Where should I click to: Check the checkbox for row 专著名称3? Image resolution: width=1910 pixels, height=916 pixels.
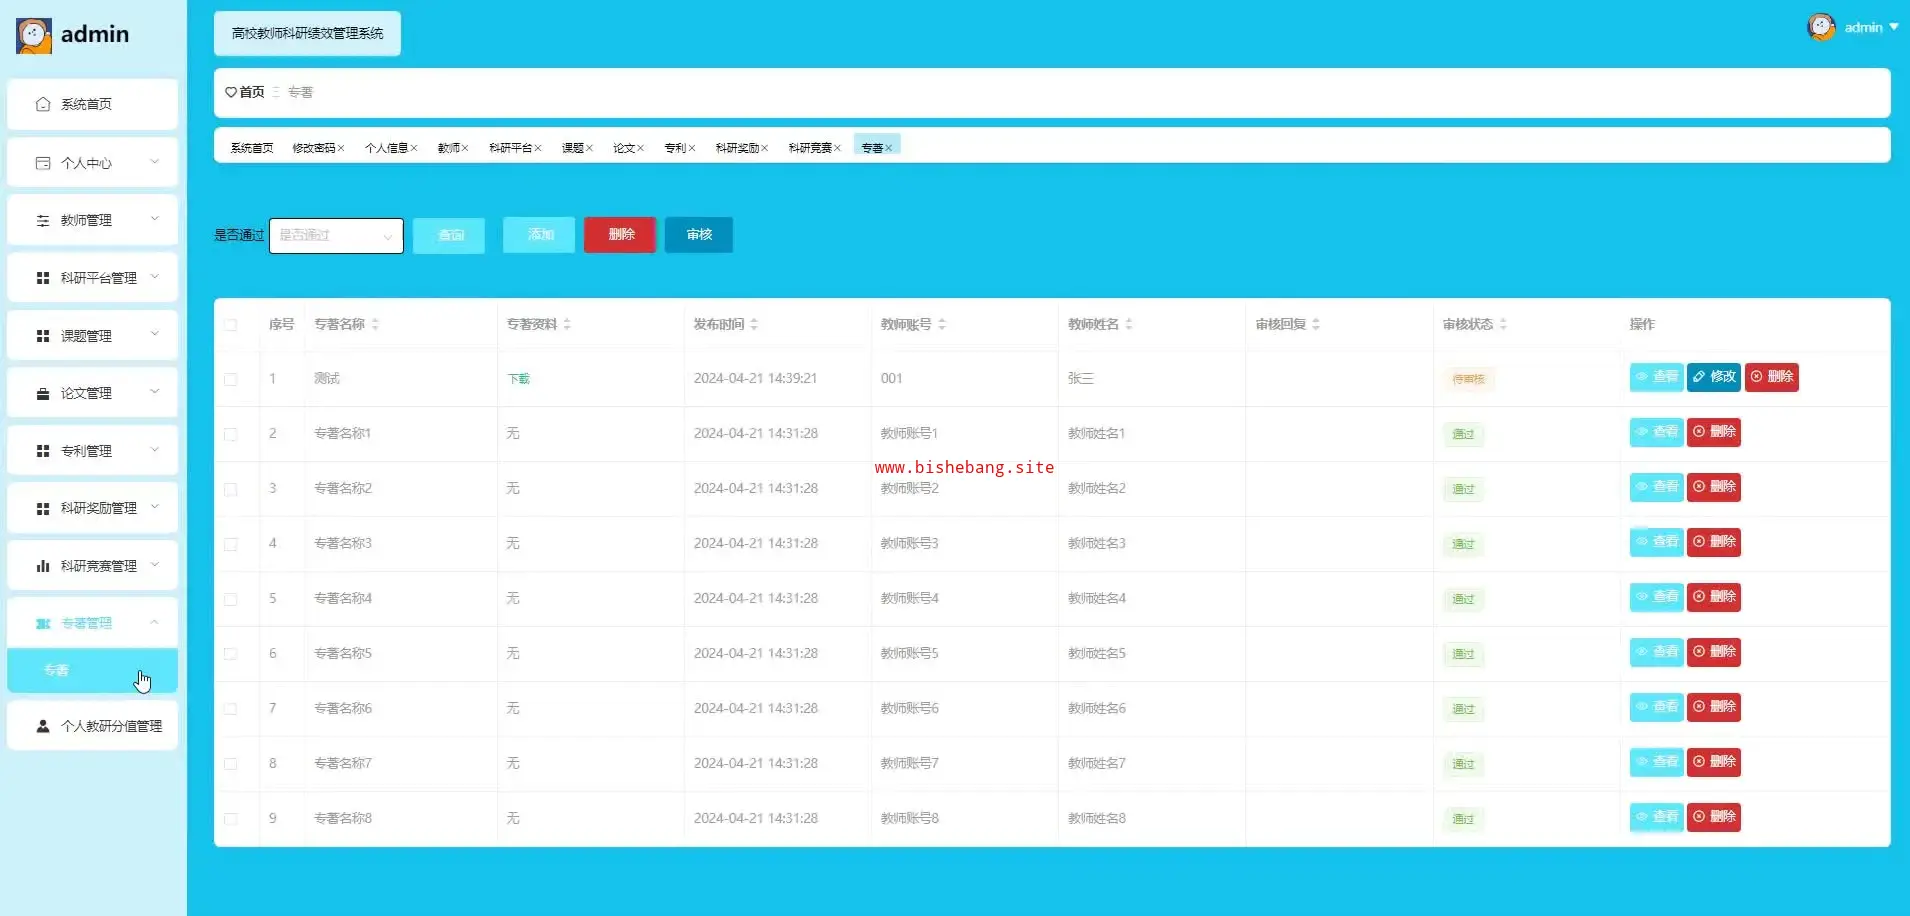231,545
